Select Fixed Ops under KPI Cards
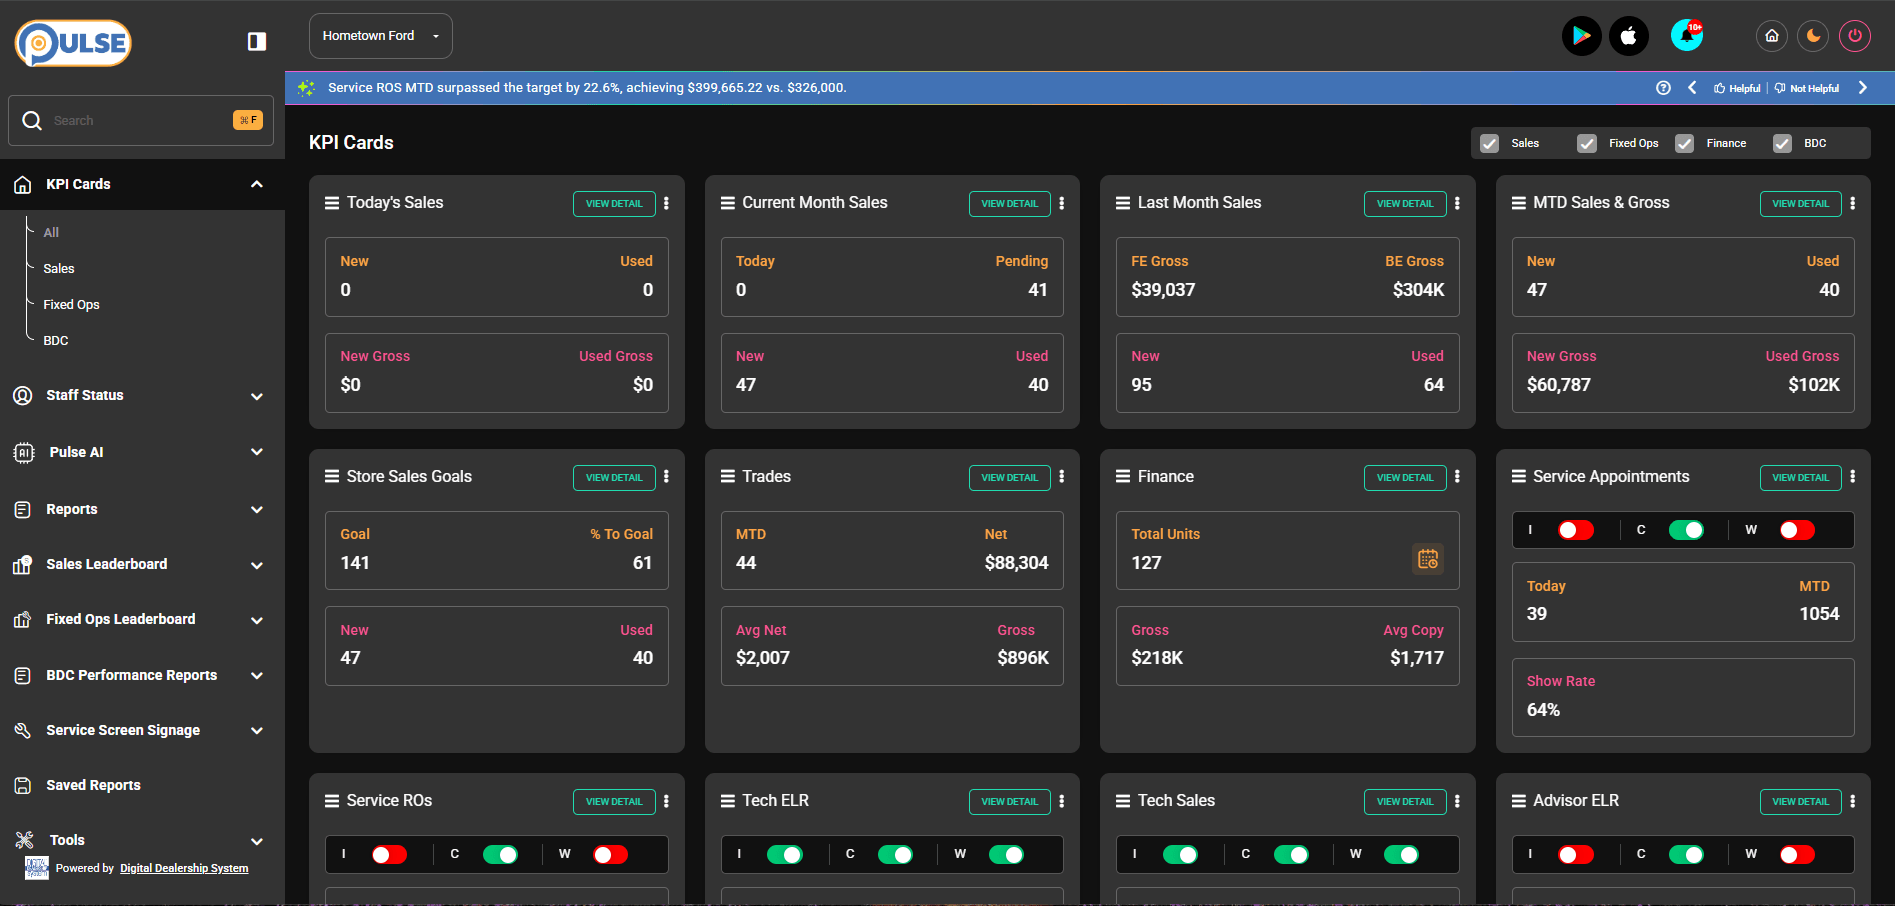This screenshot has height=906, width=1895. (x=71, y=305)
